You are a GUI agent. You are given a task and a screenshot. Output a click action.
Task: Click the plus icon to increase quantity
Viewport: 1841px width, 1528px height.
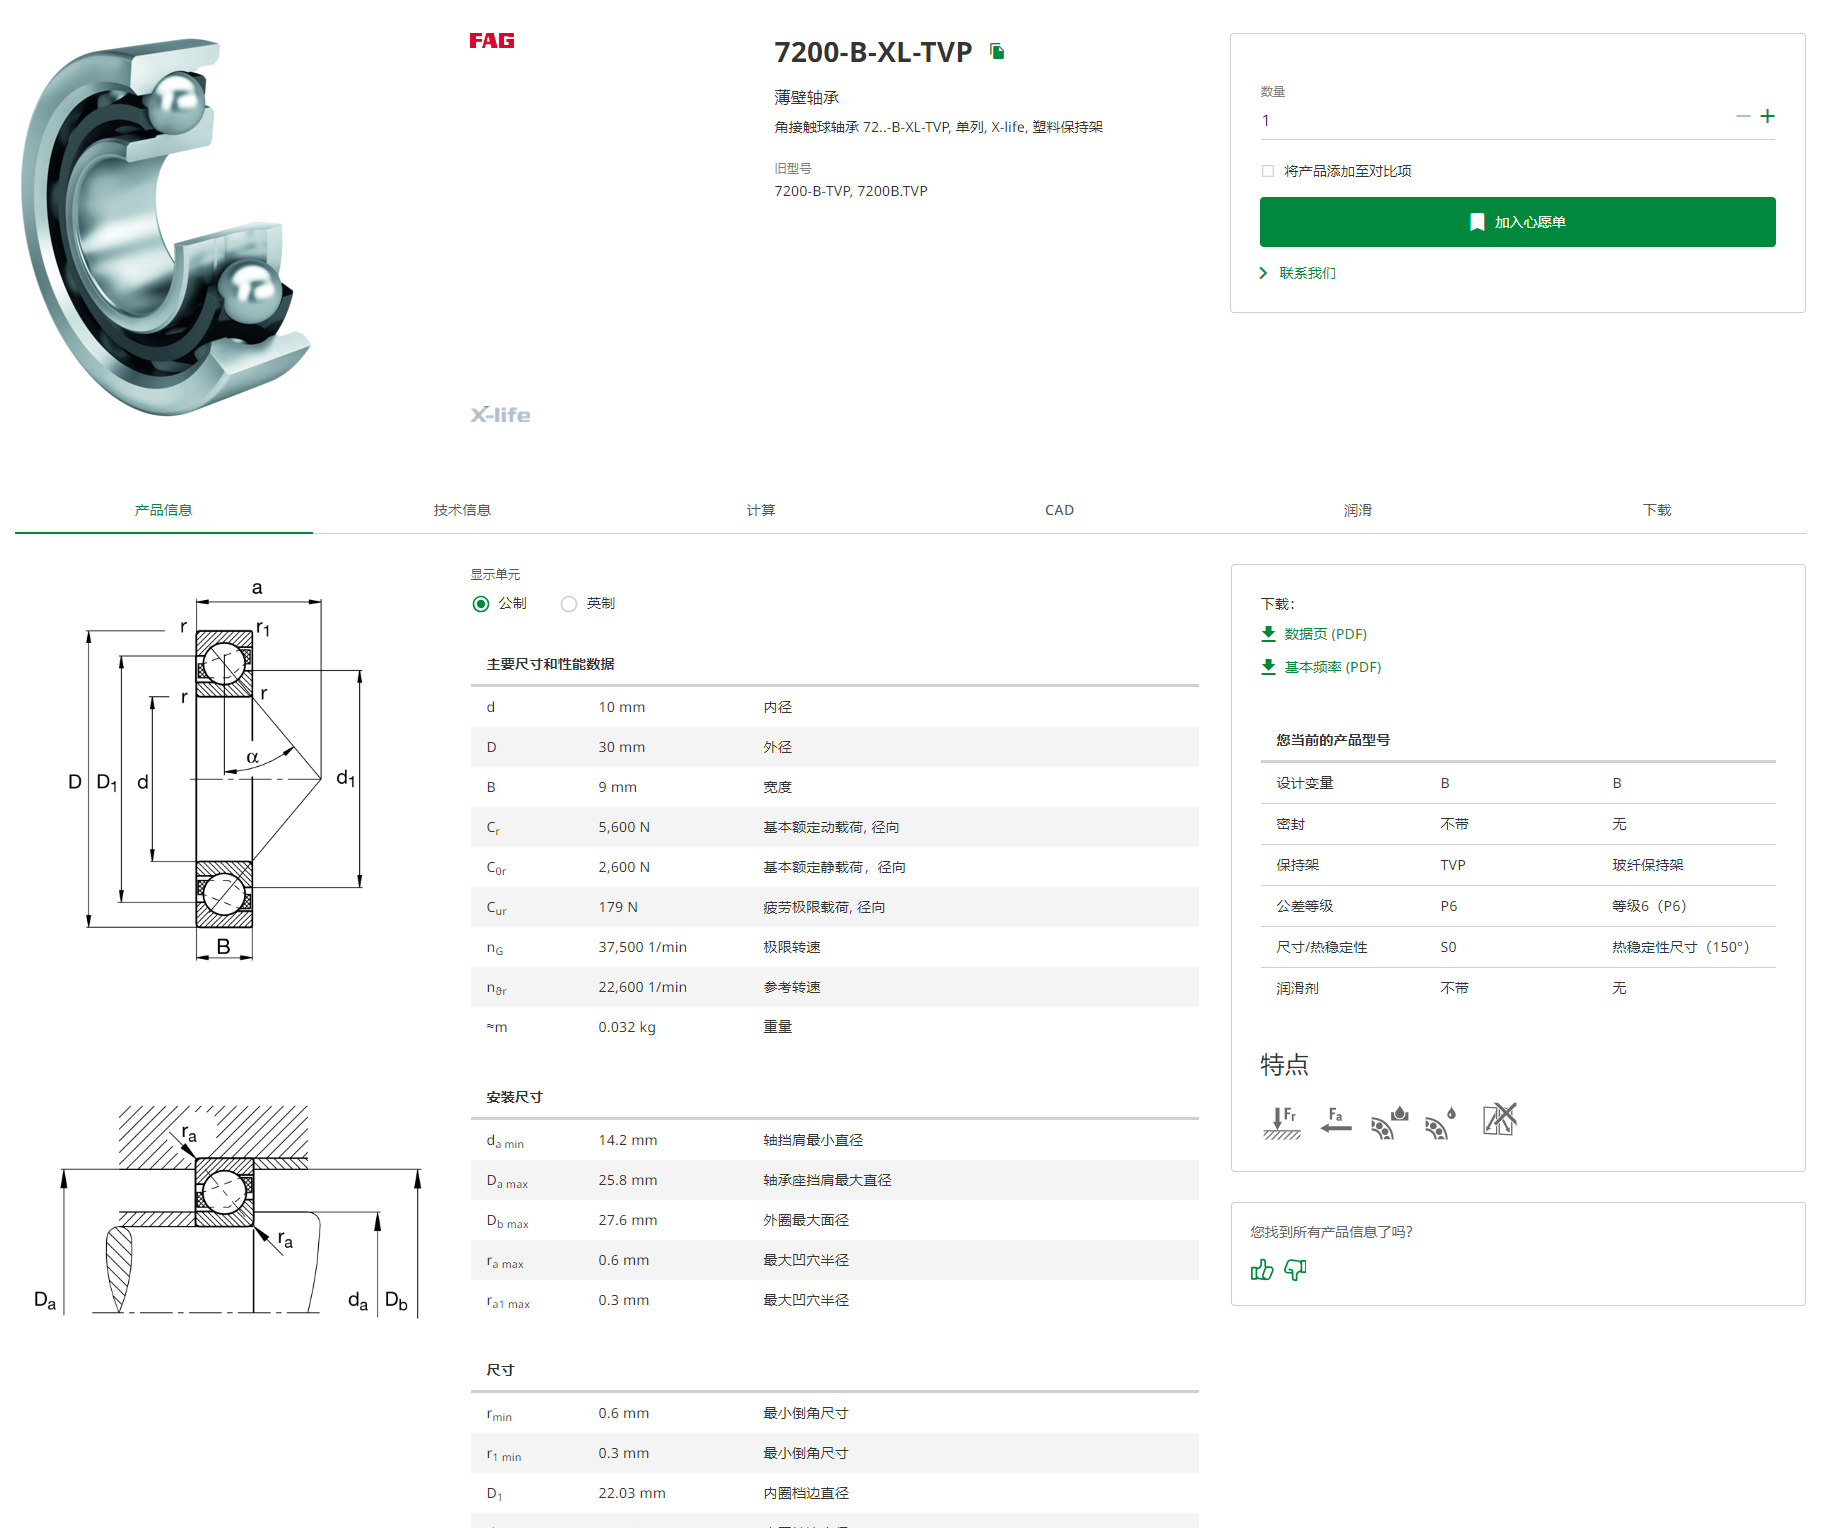coord(1767,117)
